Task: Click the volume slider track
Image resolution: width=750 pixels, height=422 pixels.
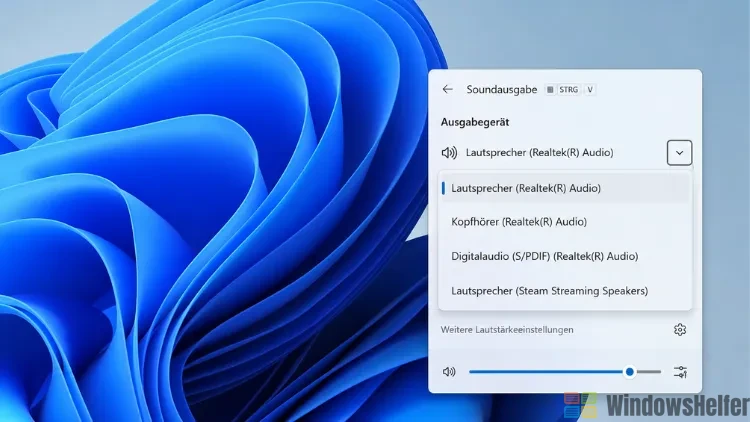Action: tap(565, 372)
